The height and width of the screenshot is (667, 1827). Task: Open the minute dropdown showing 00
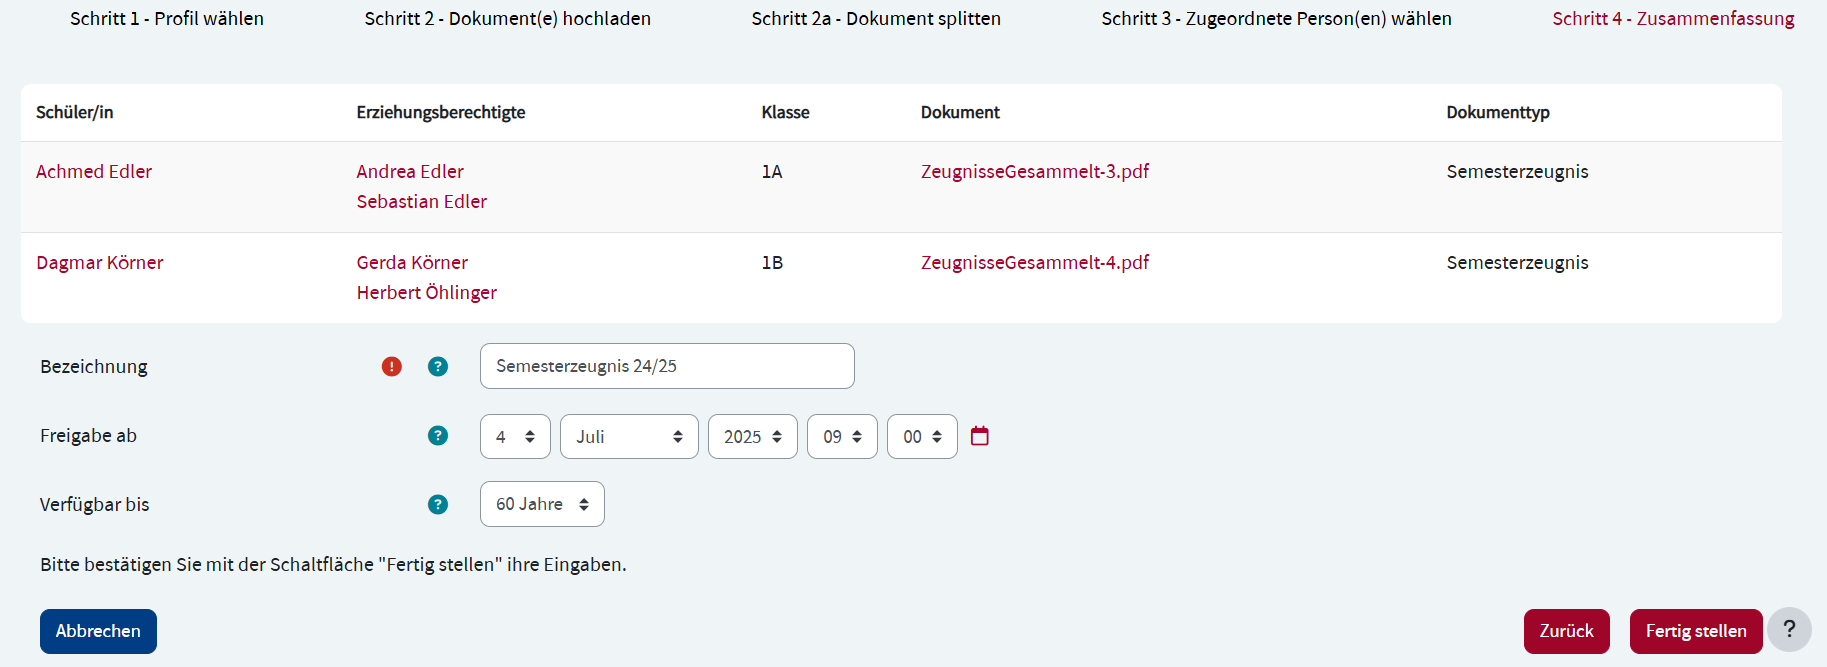click(x=922, y=437)
